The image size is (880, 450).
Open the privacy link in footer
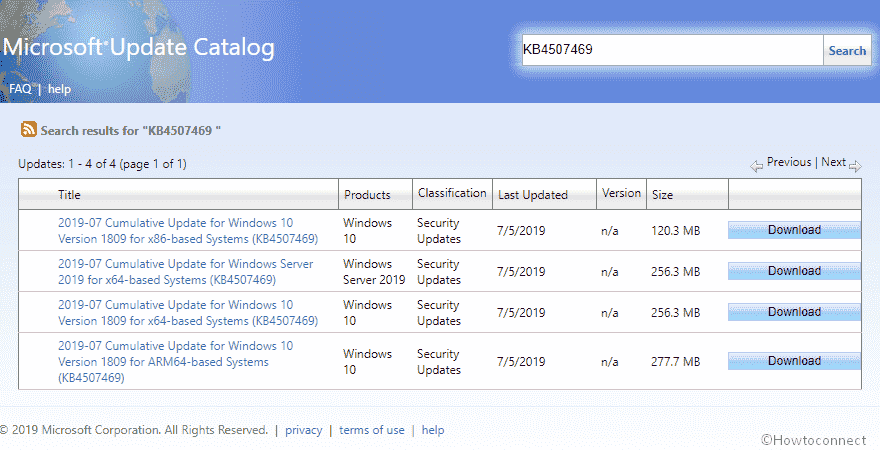pyautogui.click(x=304, y=430)
